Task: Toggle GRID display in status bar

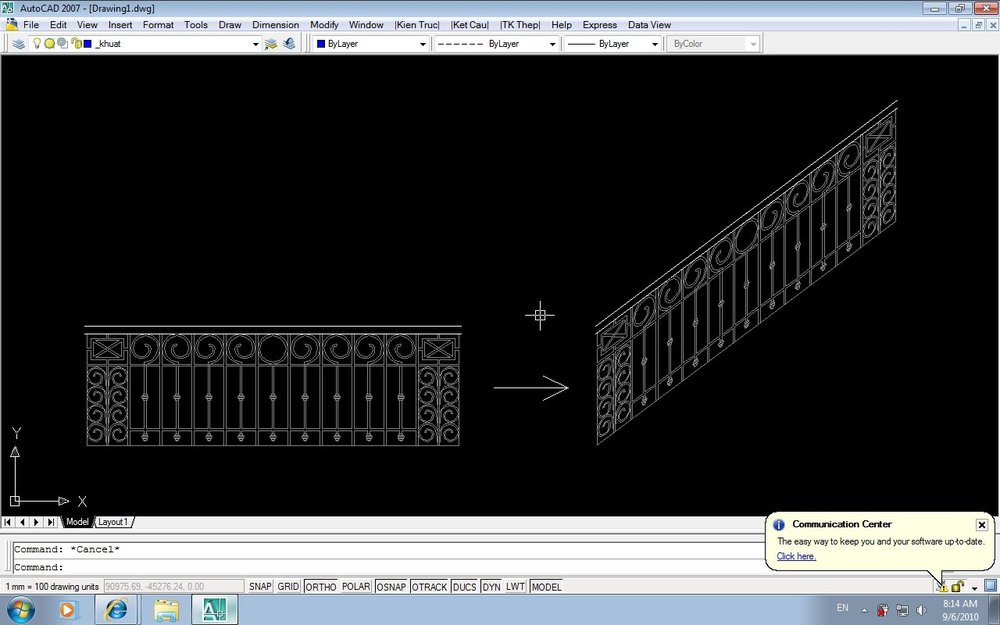Action: point(288,587)
